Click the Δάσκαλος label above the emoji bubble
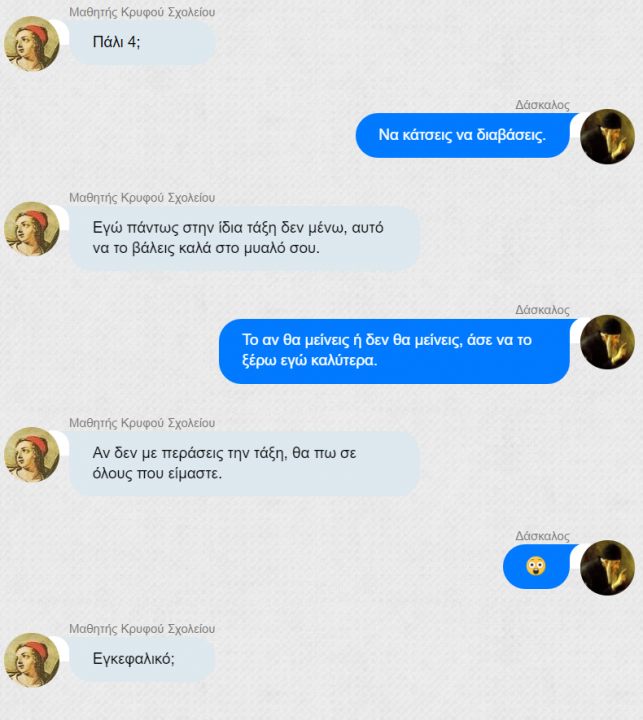643x720 pixels. coord(542,536)
